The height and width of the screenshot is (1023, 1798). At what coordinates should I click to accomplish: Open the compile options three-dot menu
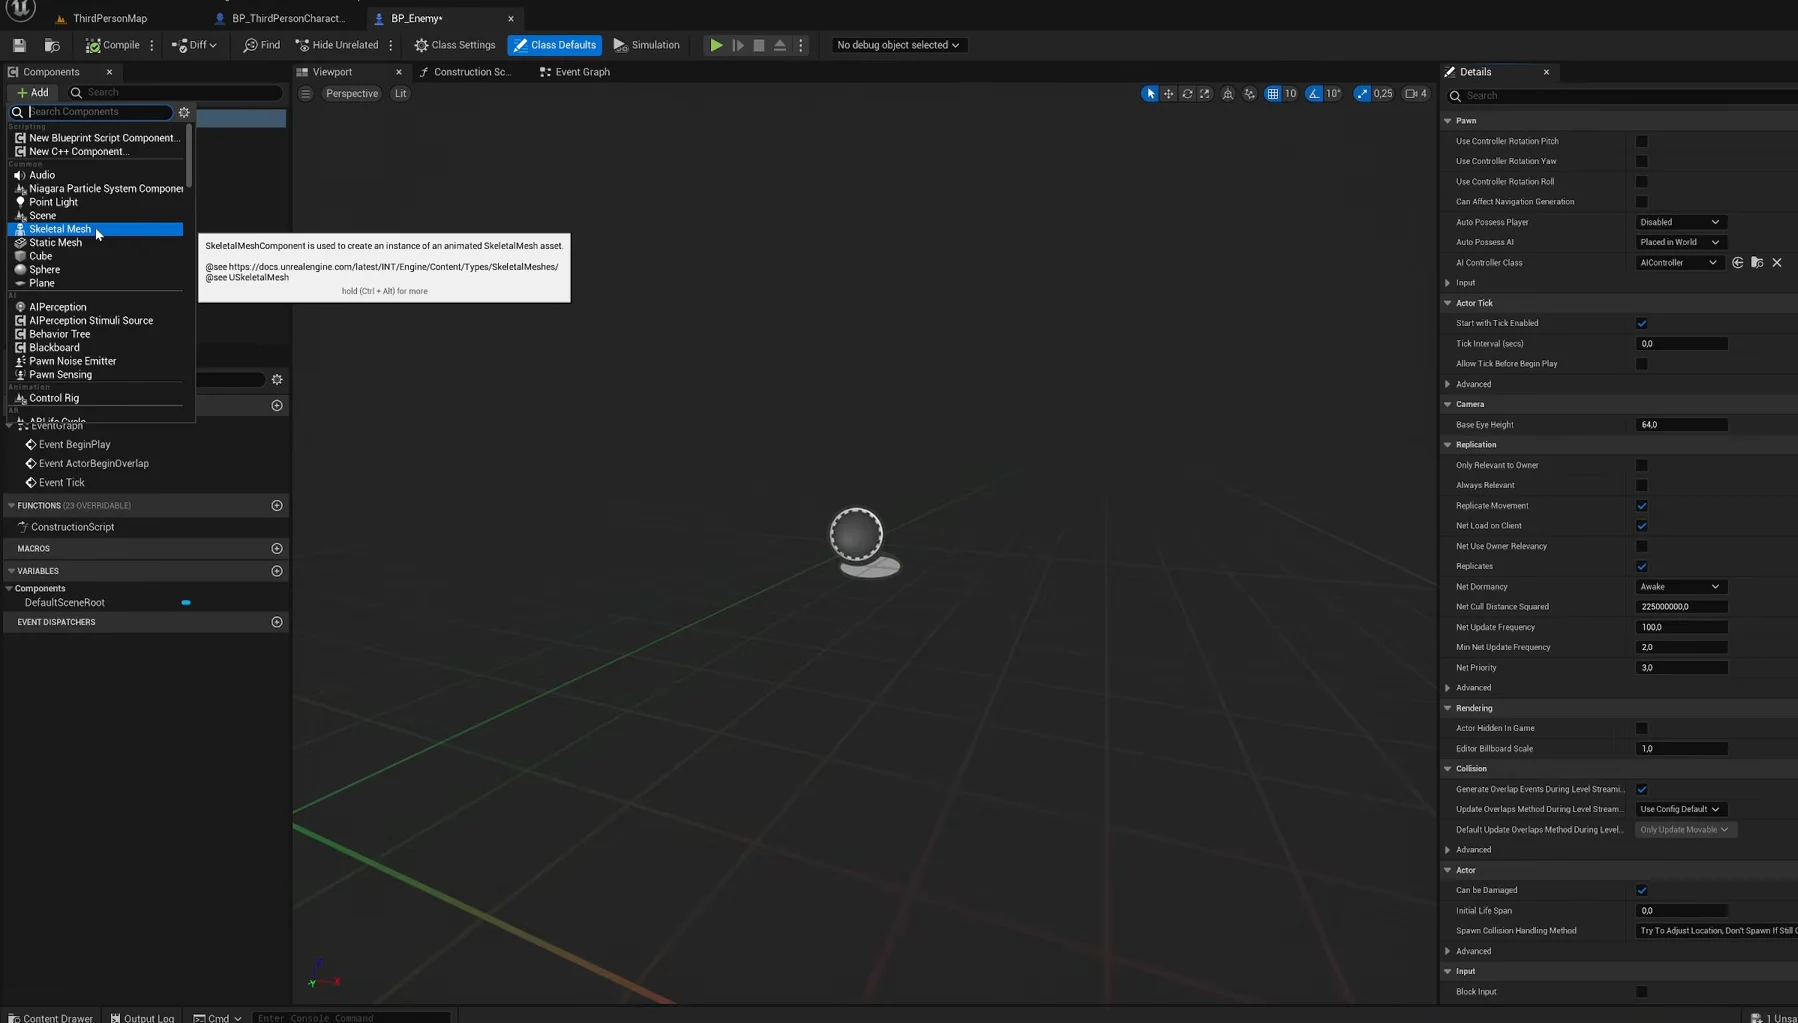(152, 45)
